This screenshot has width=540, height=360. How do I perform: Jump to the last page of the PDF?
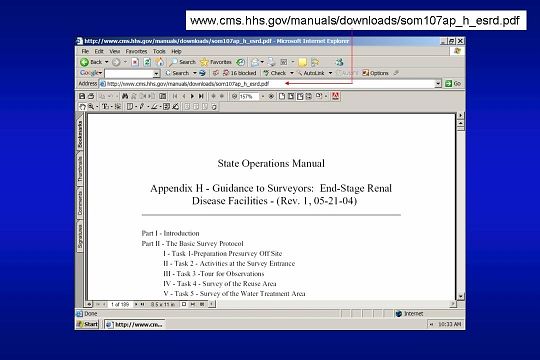(201, 96)
